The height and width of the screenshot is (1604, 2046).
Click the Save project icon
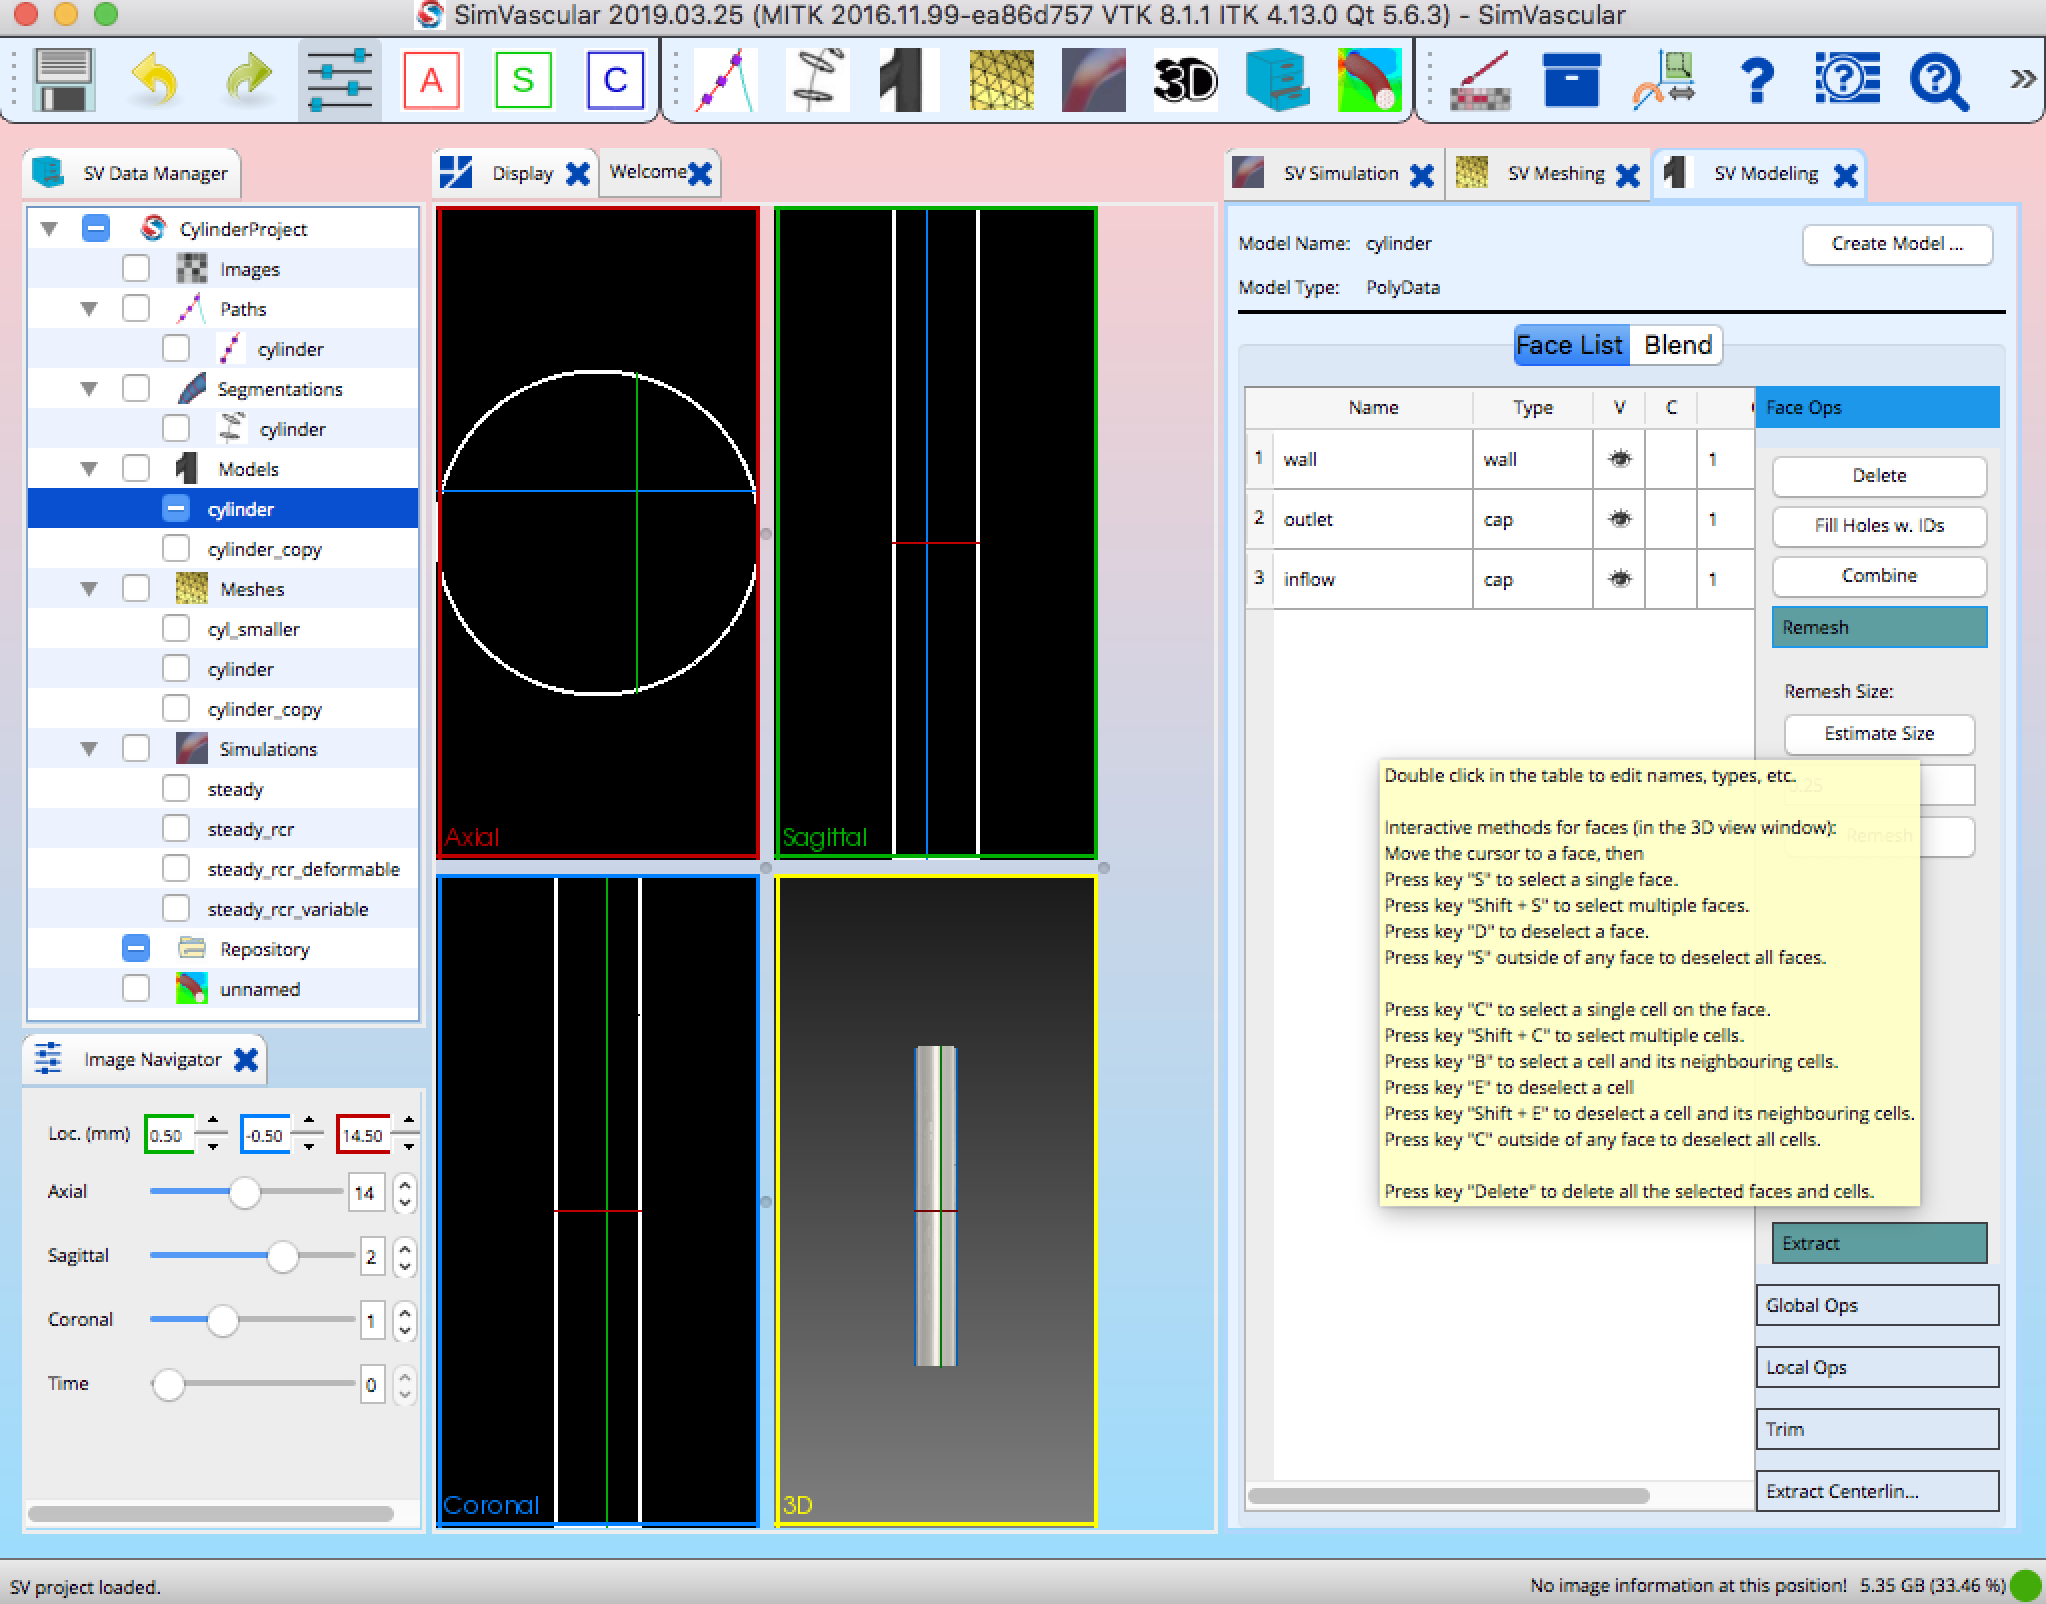[62, 80]
